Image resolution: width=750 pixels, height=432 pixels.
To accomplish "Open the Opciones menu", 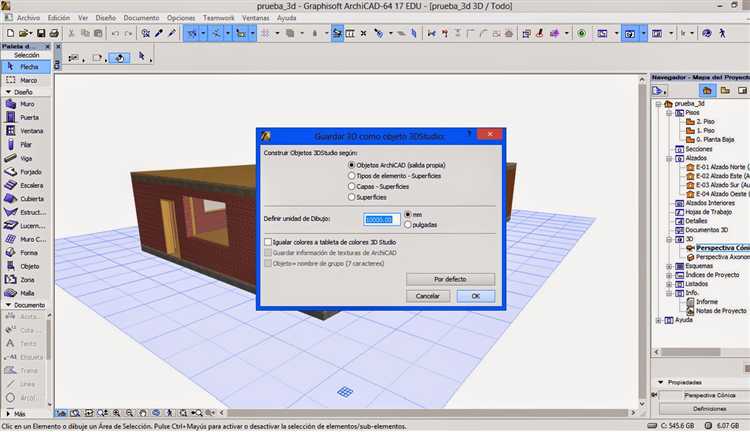I will [x=181, y=18].
